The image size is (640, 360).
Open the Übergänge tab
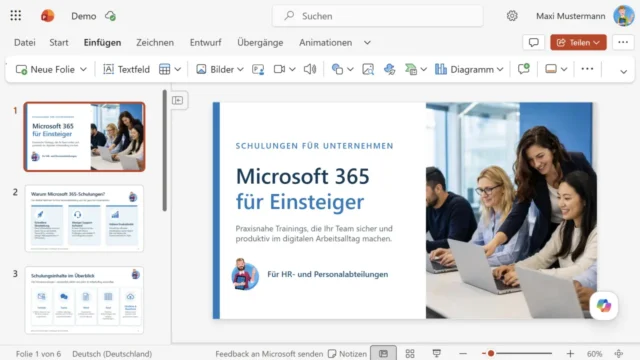[x=260, y=42]
